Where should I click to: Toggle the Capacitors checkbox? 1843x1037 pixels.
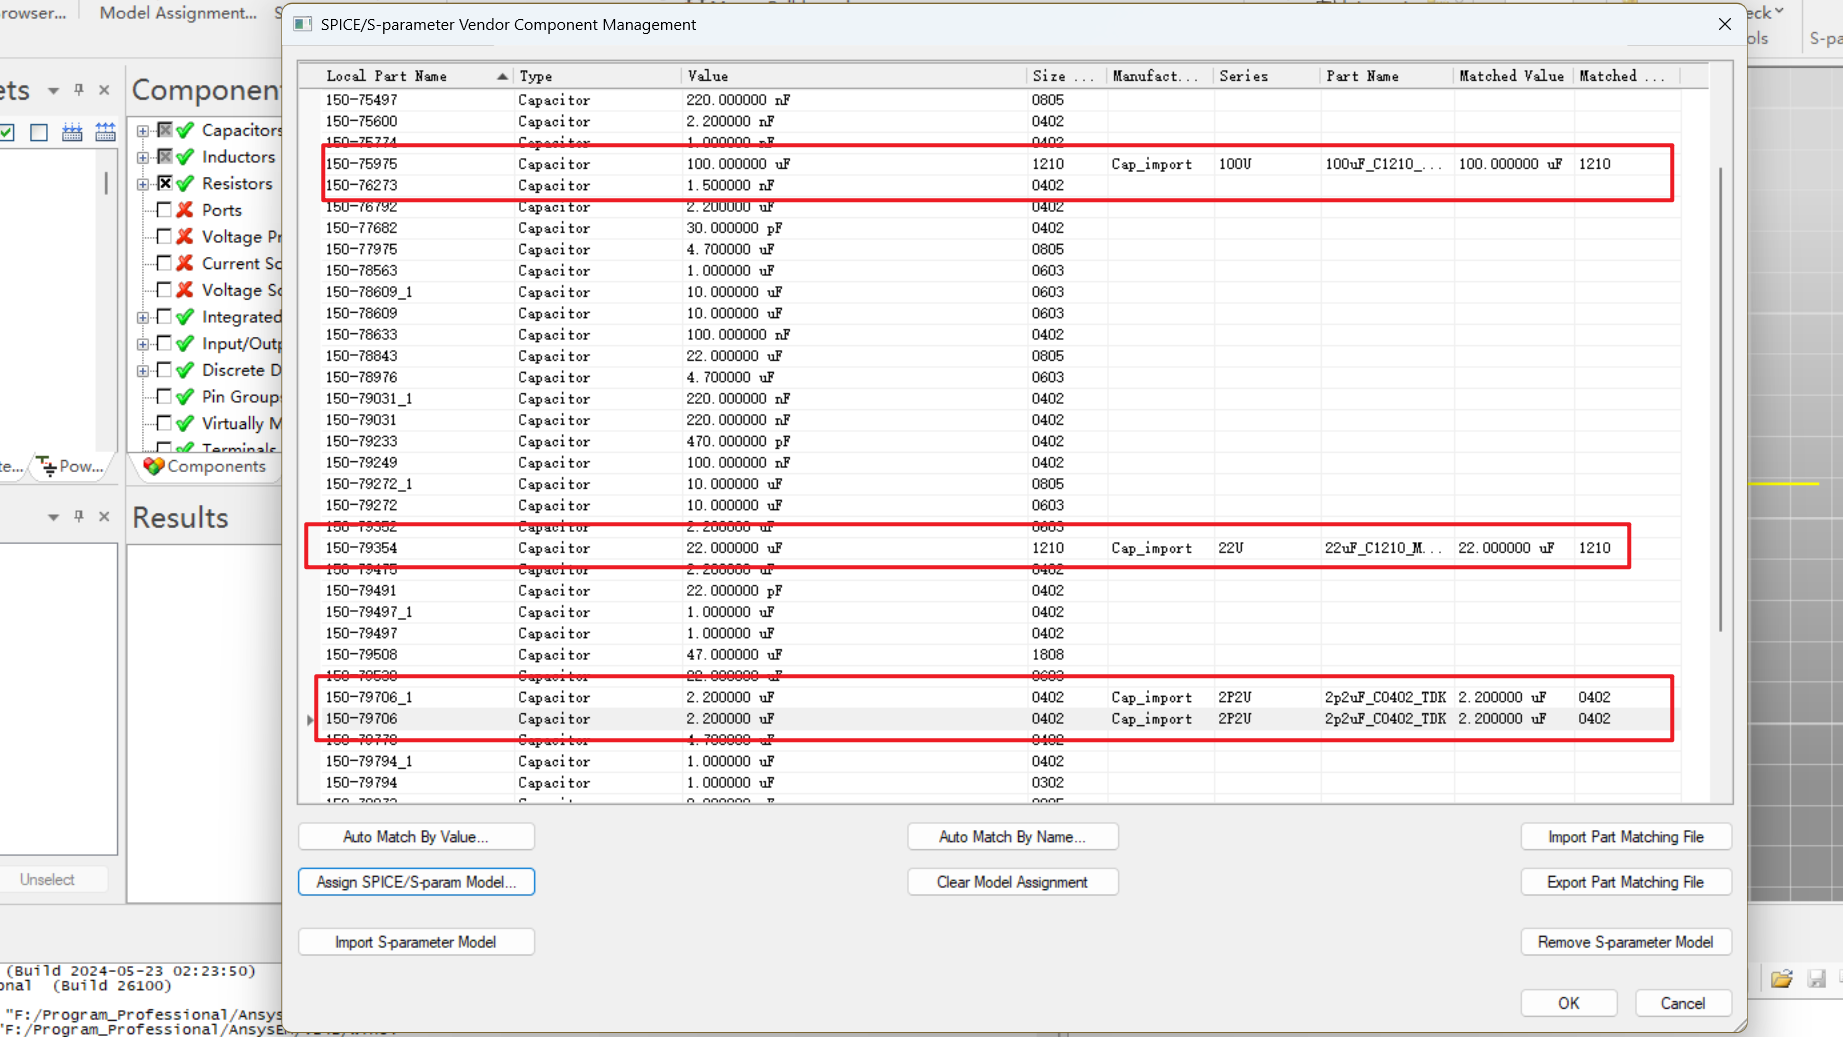(x=165, y=130)
